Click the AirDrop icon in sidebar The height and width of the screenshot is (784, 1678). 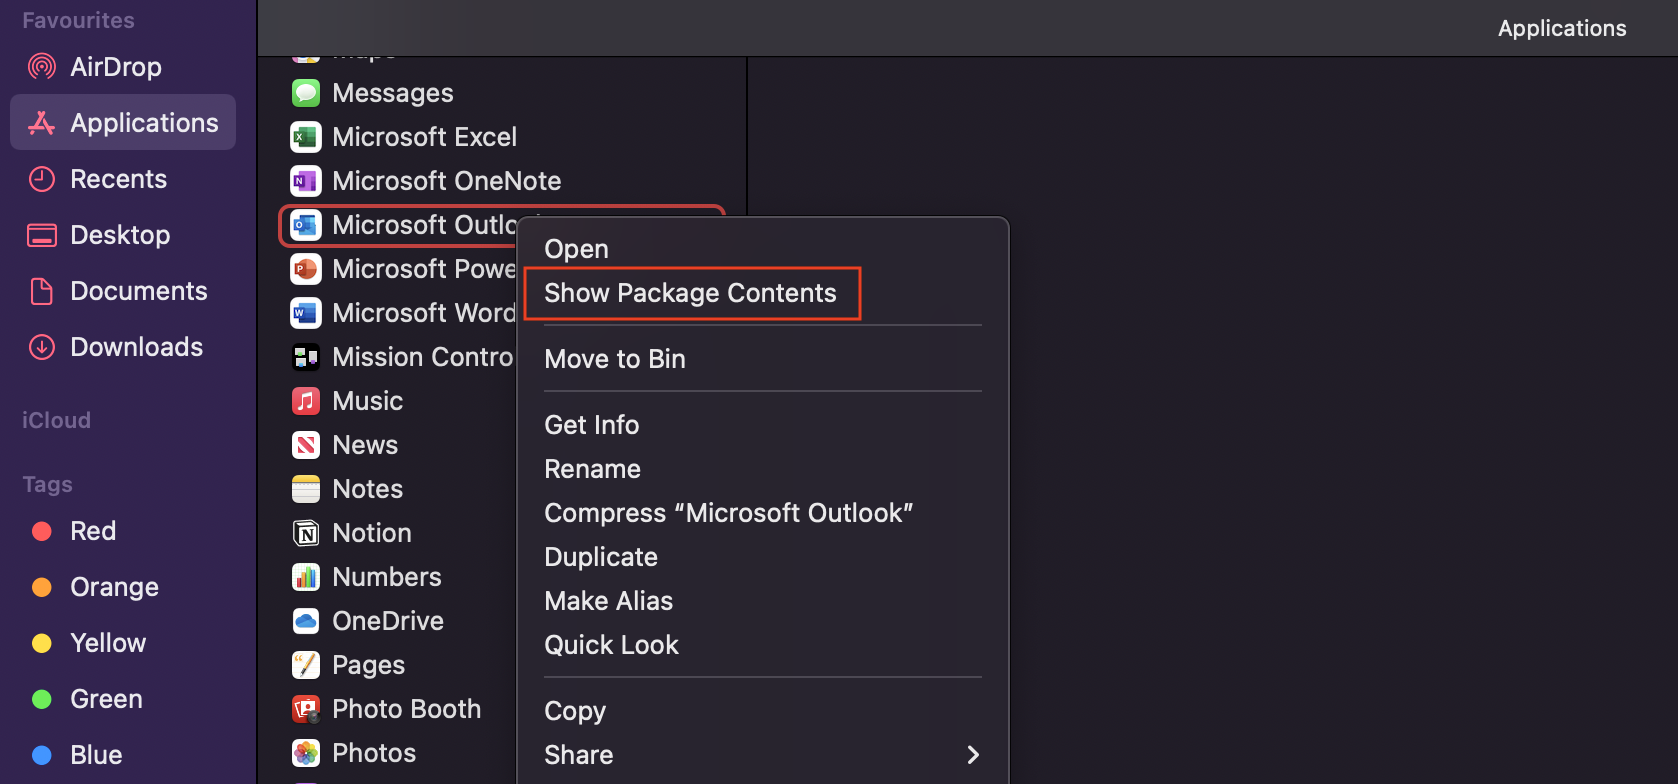[41, 67]
